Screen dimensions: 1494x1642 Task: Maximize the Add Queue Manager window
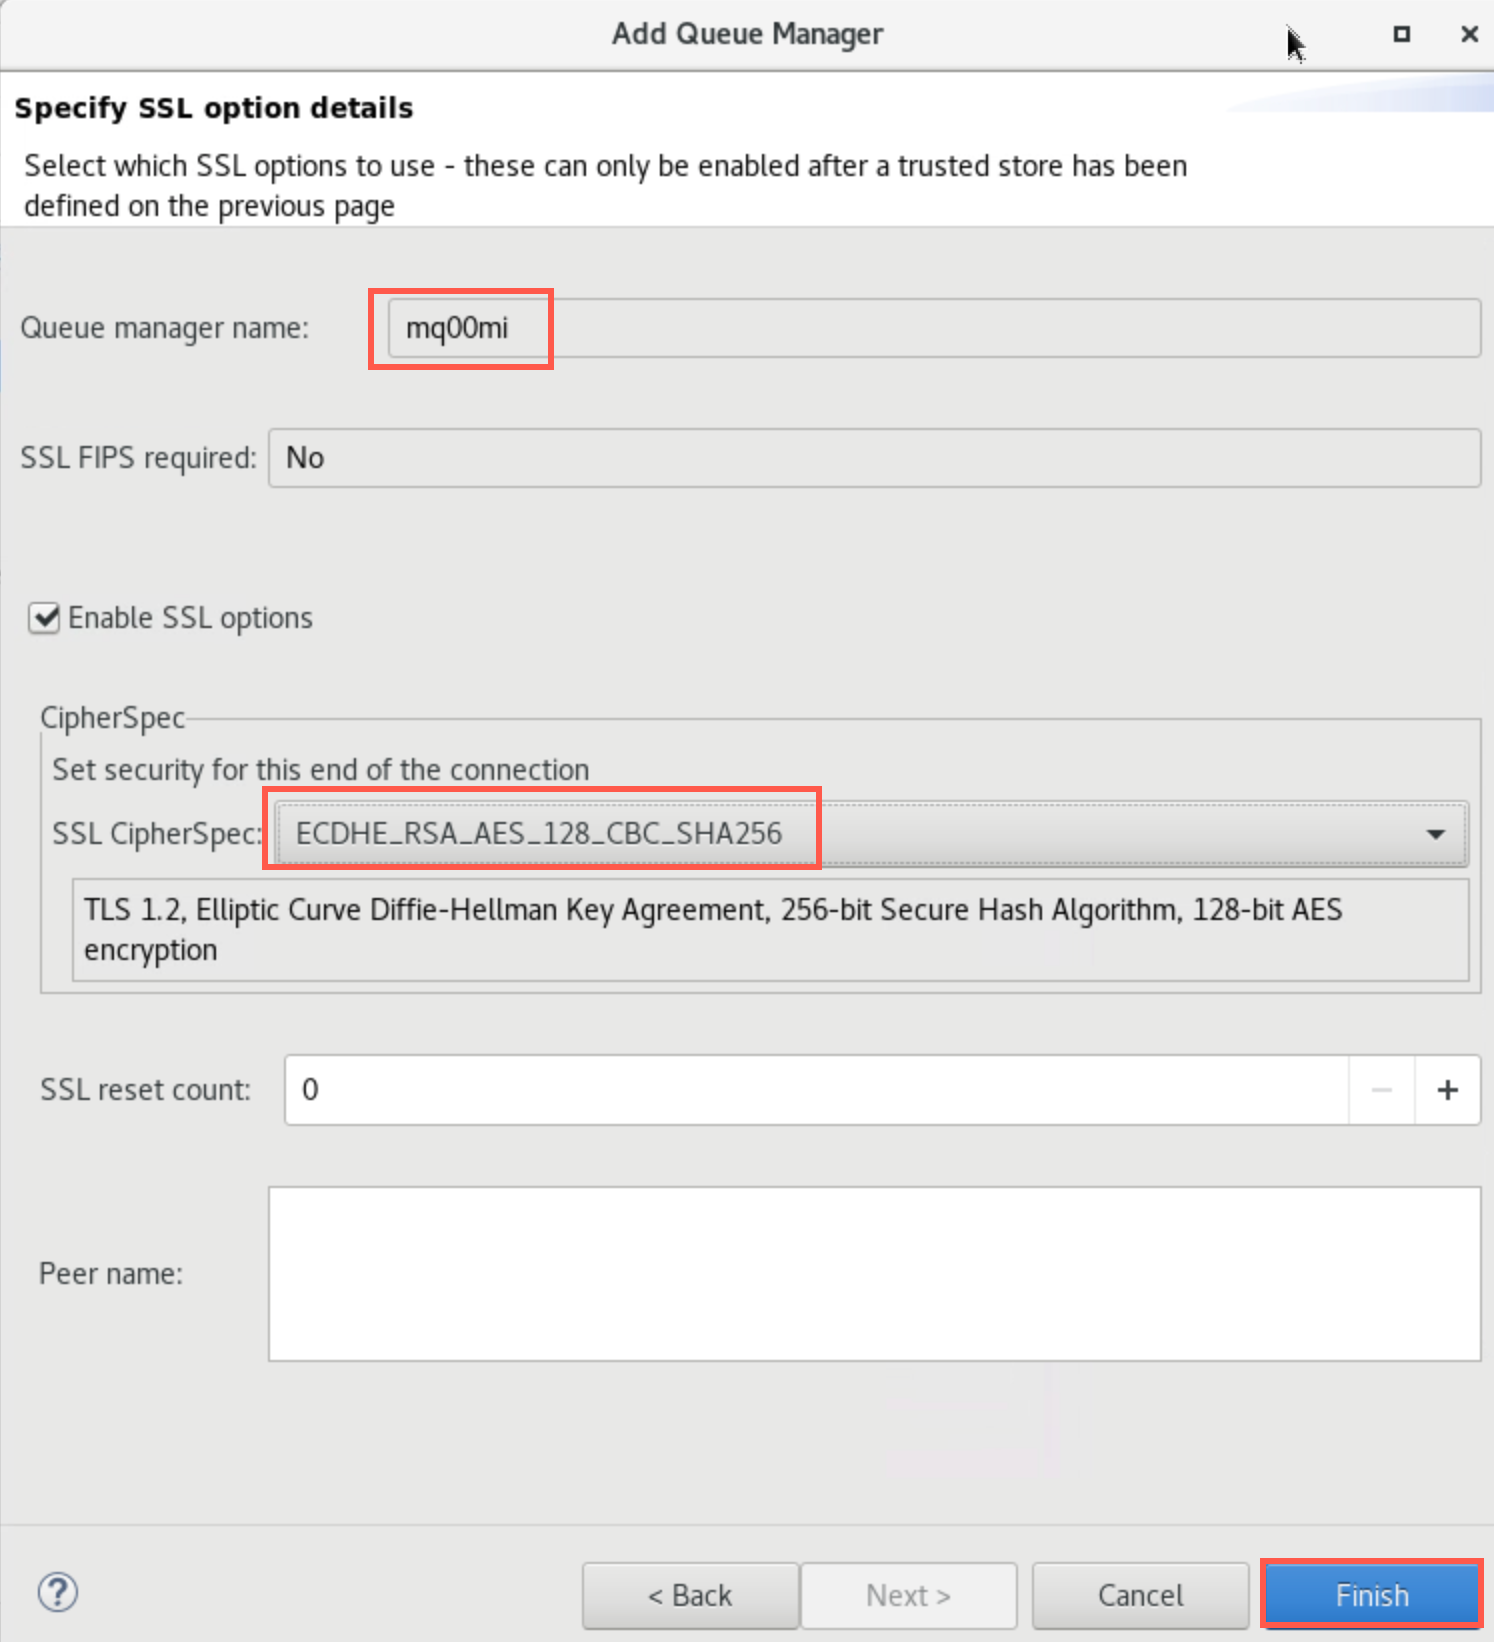pyautogui.click(x=1402, y=34)
